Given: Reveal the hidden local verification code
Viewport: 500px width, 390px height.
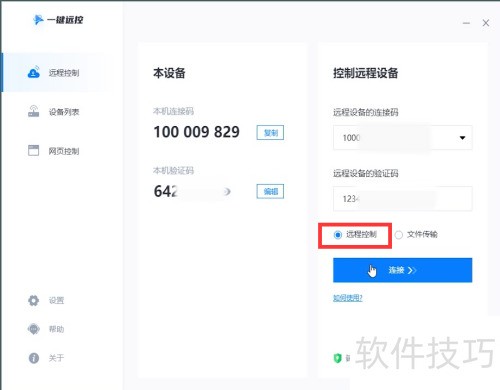Looking at the screenshot, I should point(227,191).
